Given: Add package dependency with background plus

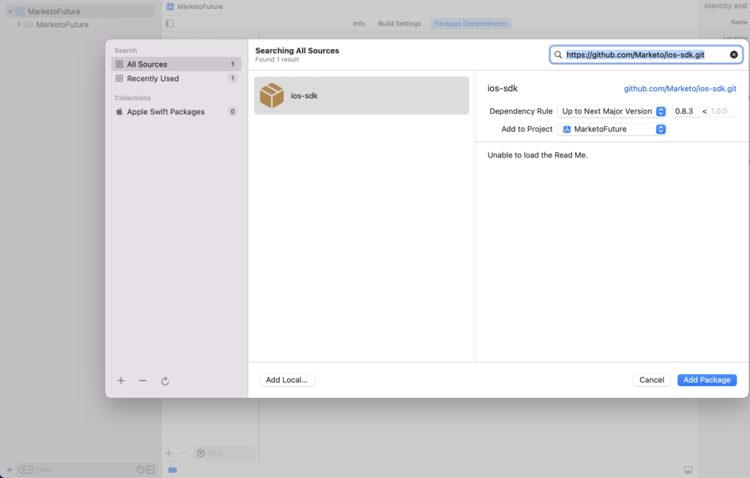Looking at the screenshot, I should point(169,453).
